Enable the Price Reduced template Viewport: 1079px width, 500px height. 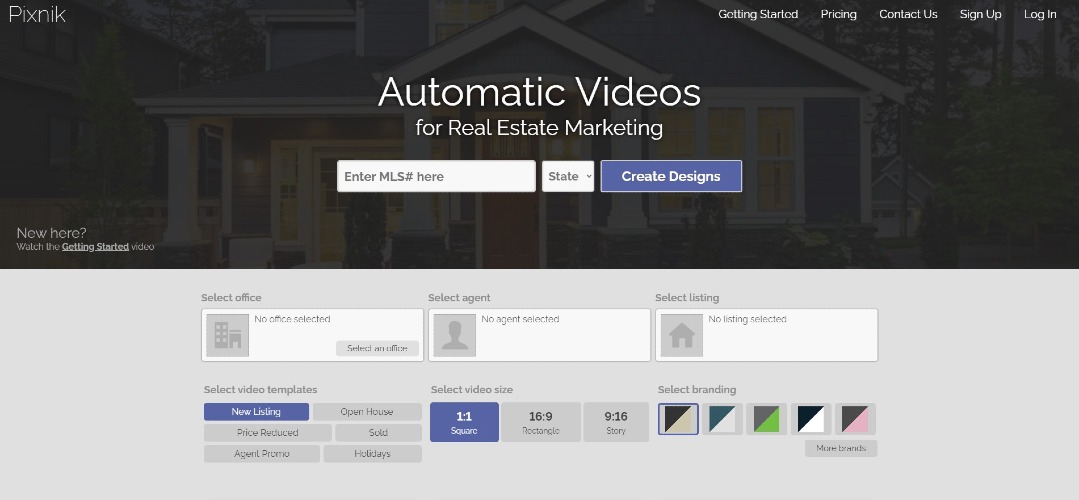click(267, 433)
